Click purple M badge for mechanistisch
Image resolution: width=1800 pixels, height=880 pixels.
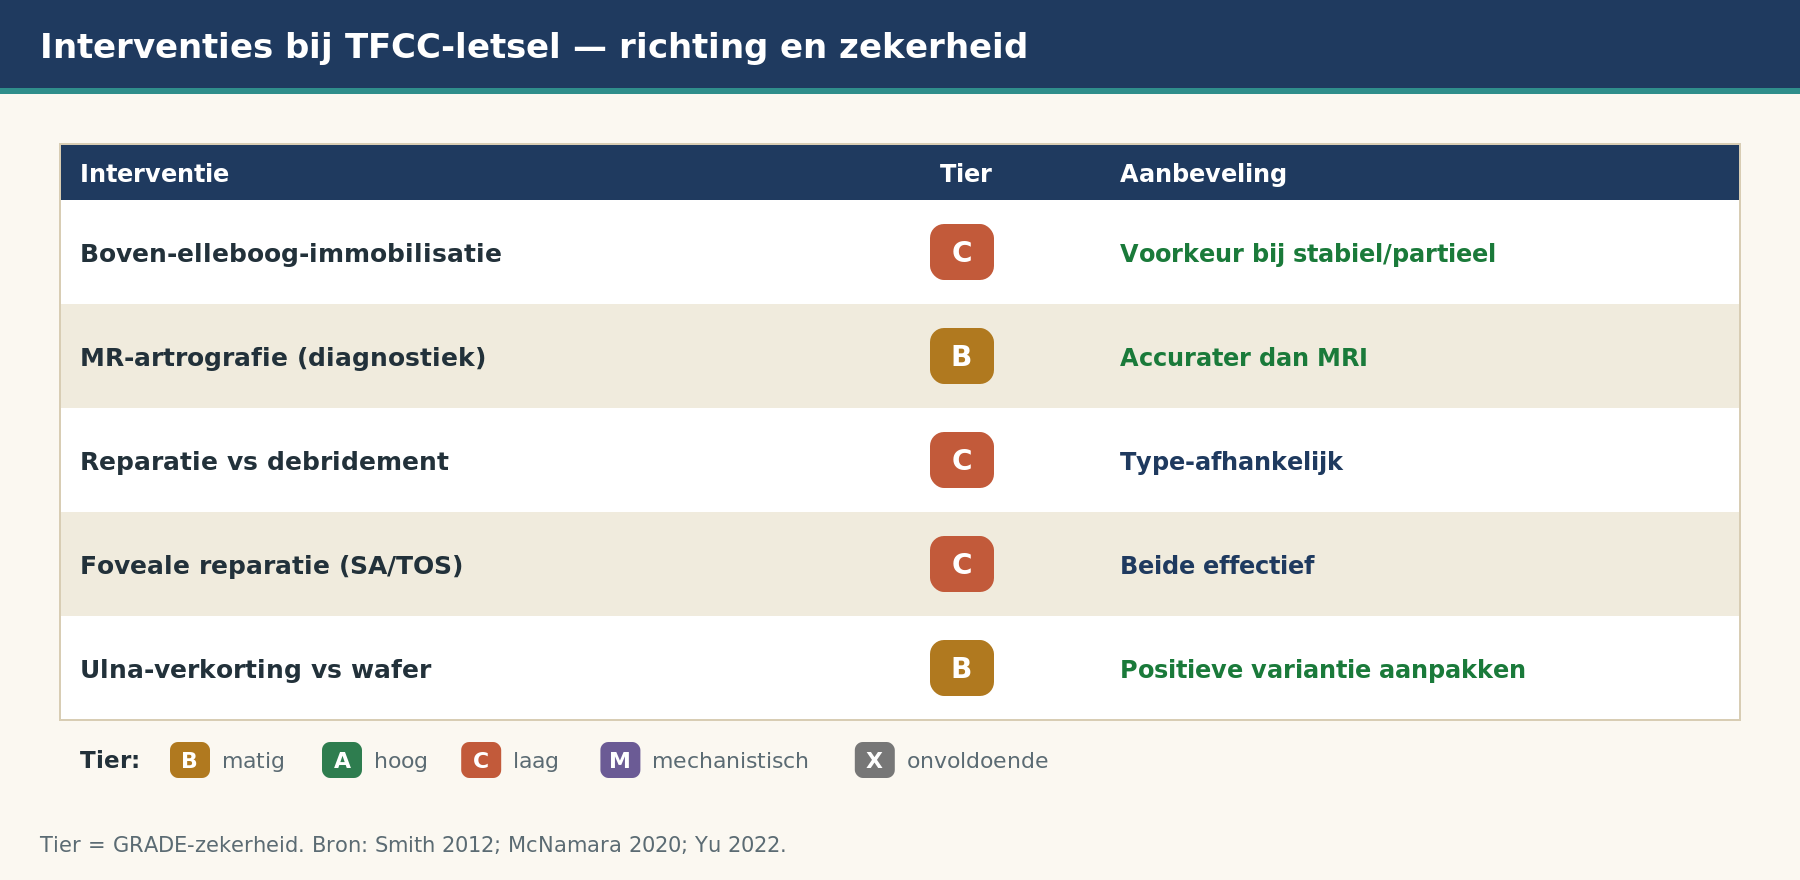620,760
